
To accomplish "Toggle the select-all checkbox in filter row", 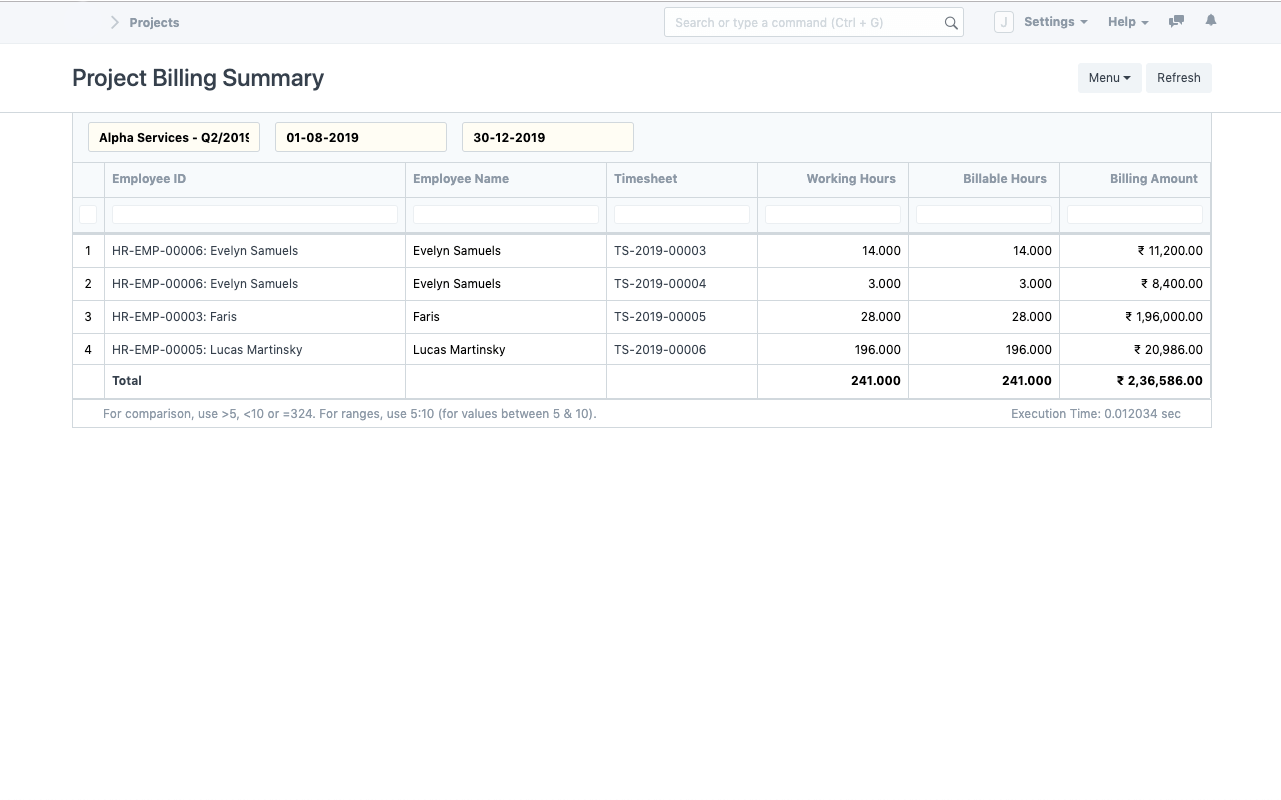I will click(x=88, y=214).
